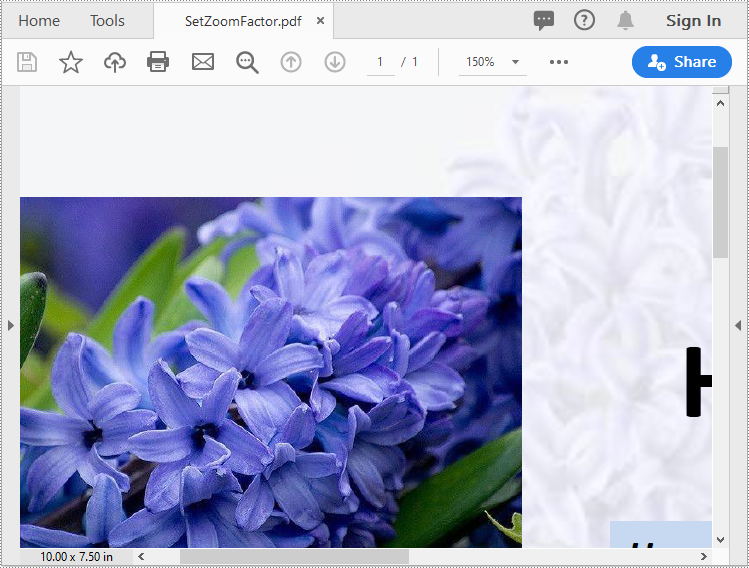Image resolution: width=749 pixels, height=568 pixels.
Task: Click vertical scrollbar down arrow
Action: (x=720, y=540)
